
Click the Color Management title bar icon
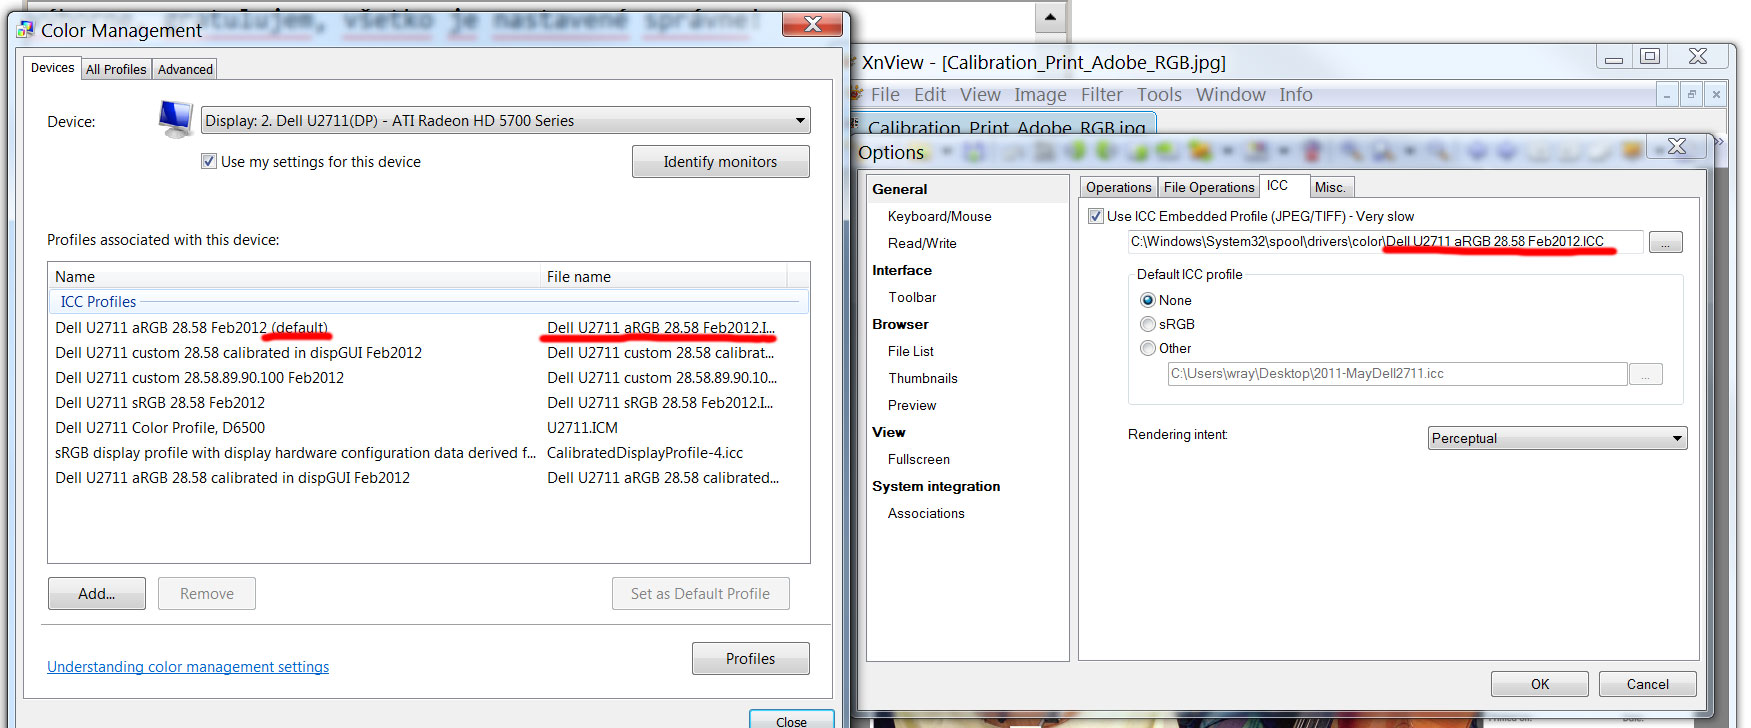tap(25, 30)
